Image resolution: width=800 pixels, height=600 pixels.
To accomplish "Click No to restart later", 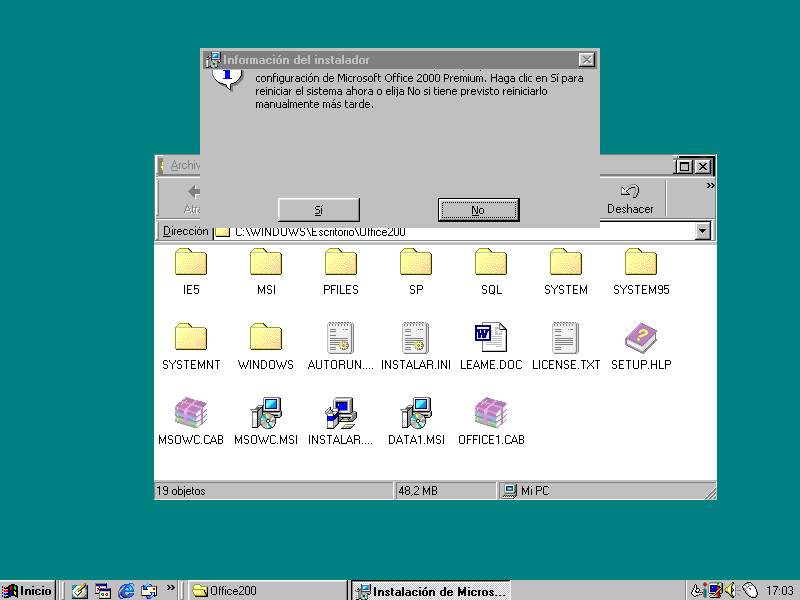I will click(478, 209).
